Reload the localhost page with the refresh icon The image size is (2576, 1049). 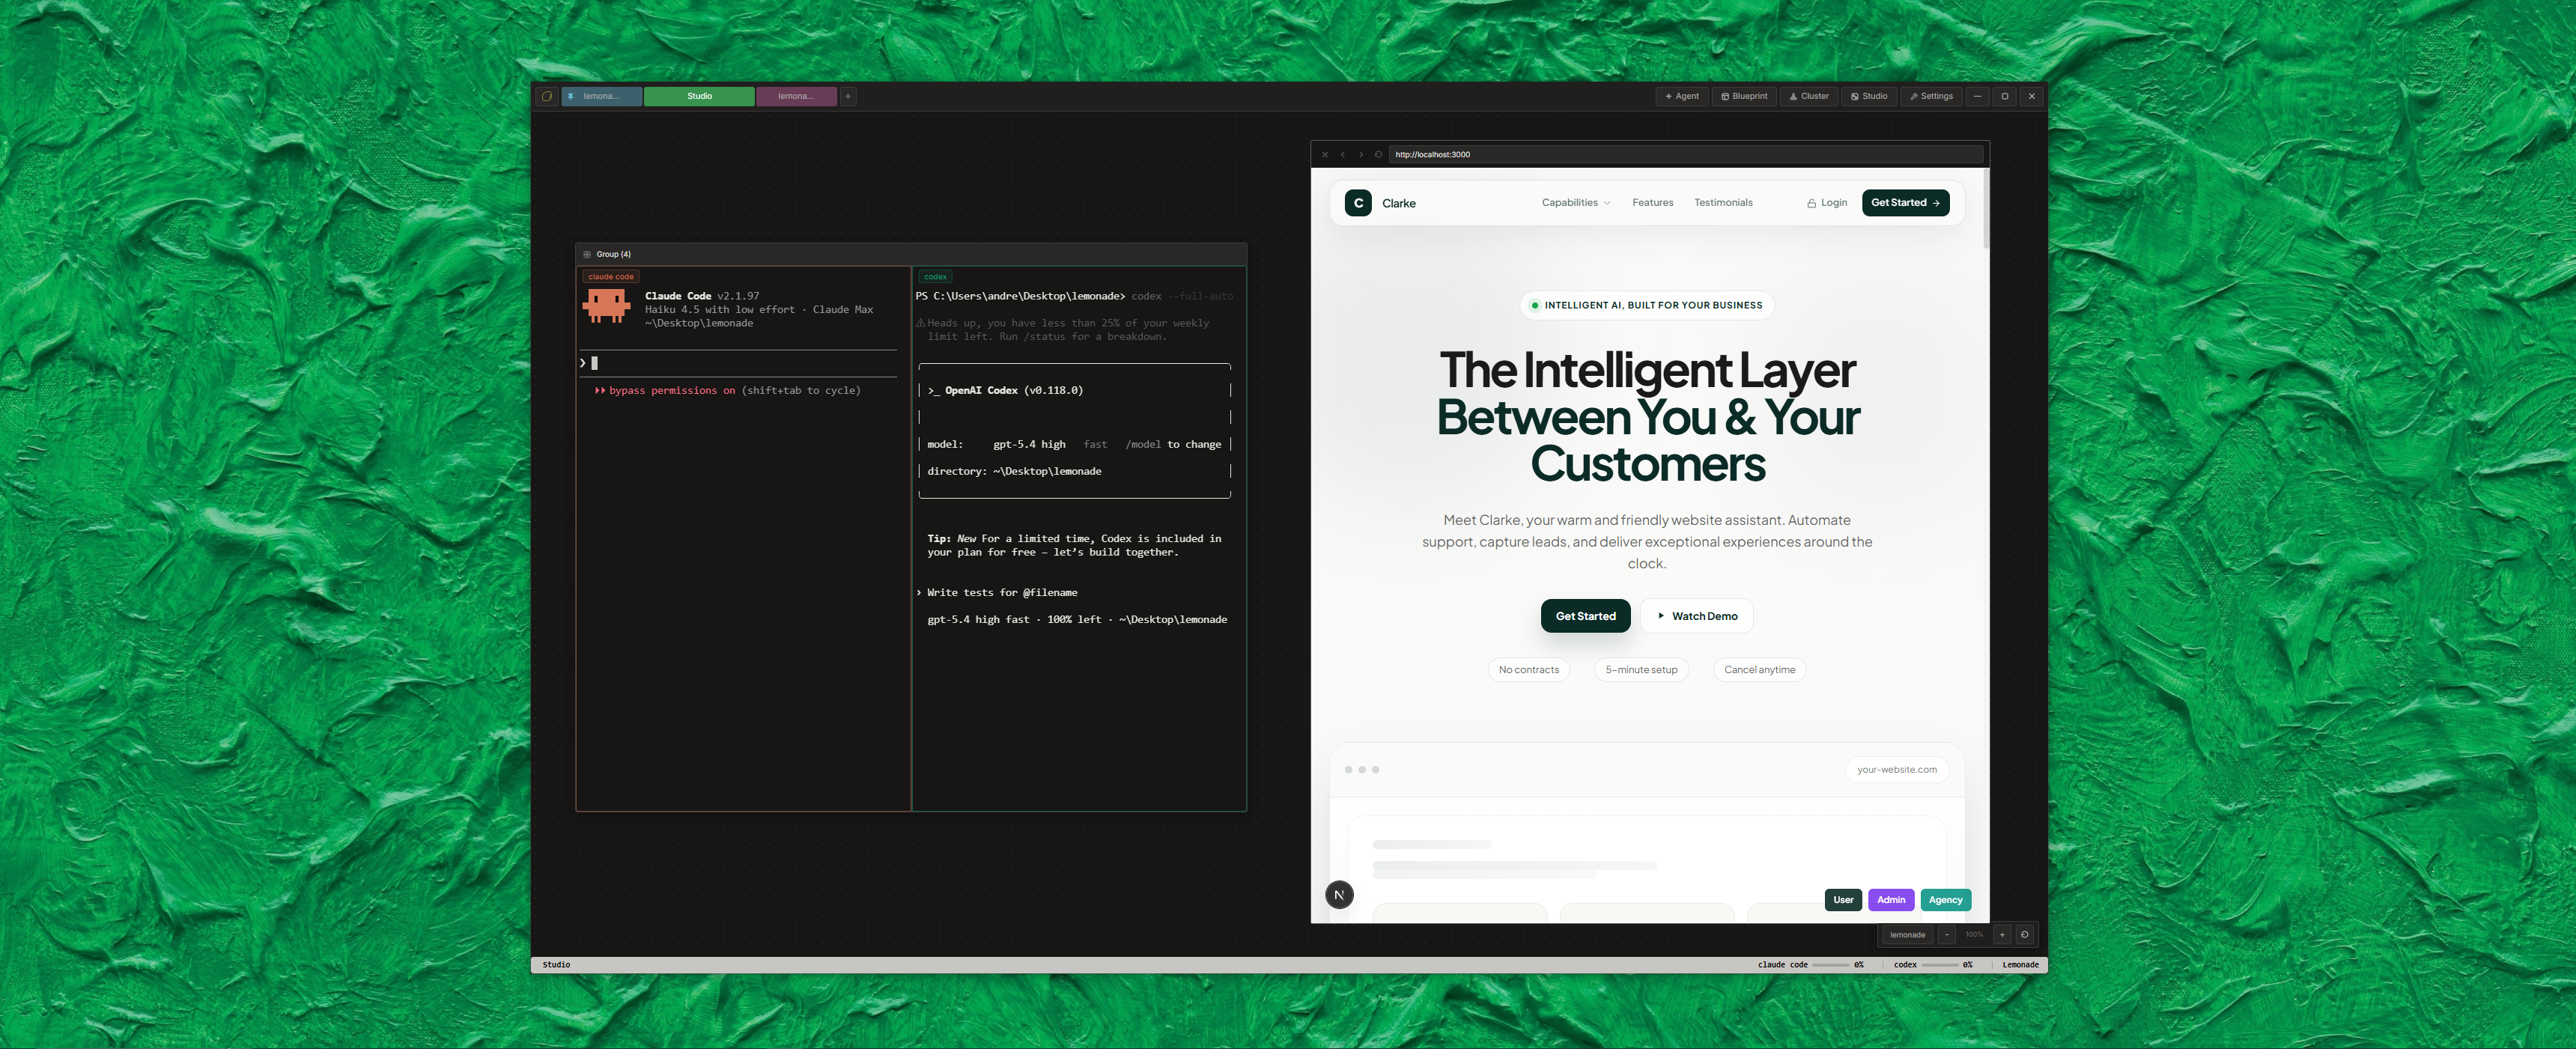point(1379,155)
